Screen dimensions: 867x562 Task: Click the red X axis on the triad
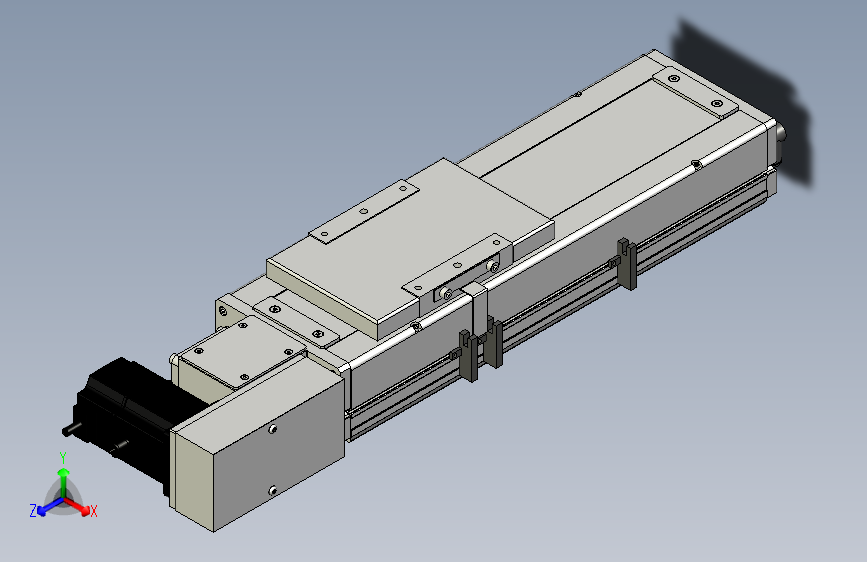click(77, 506)
